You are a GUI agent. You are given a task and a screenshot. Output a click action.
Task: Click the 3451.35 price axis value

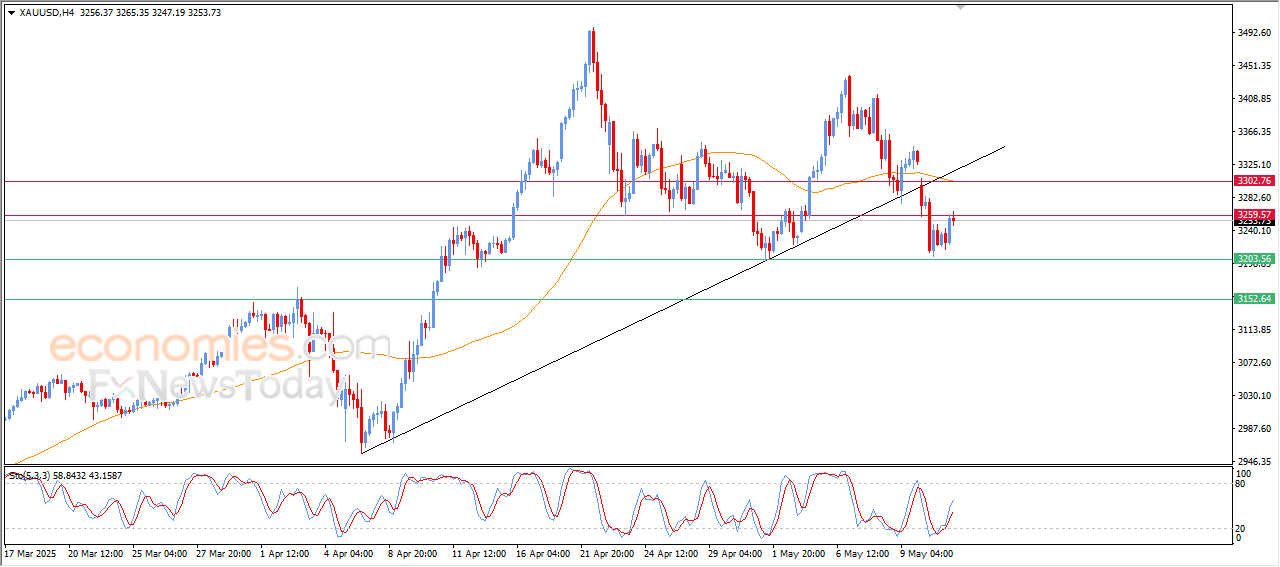(1255, 66)
